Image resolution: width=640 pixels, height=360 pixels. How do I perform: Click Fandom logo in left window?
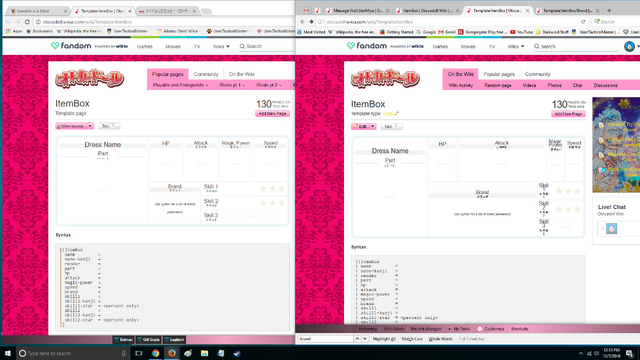(71, 46)
